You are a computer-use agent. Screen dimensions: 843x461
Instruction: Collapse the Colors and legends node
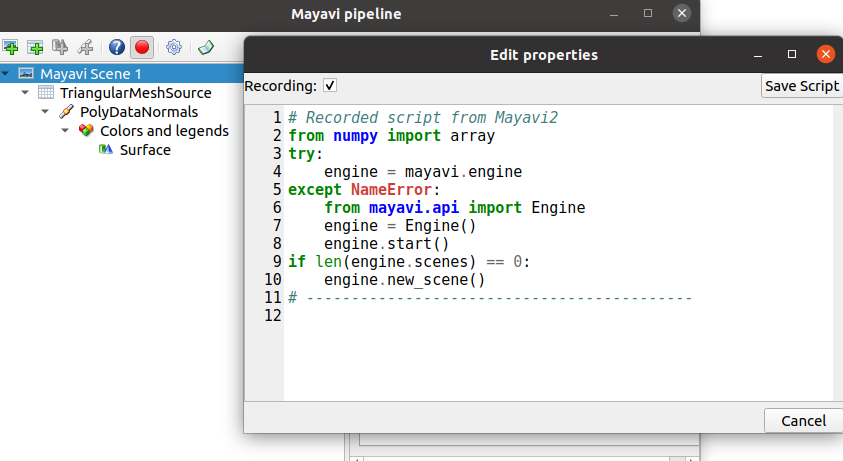(65, 130)
